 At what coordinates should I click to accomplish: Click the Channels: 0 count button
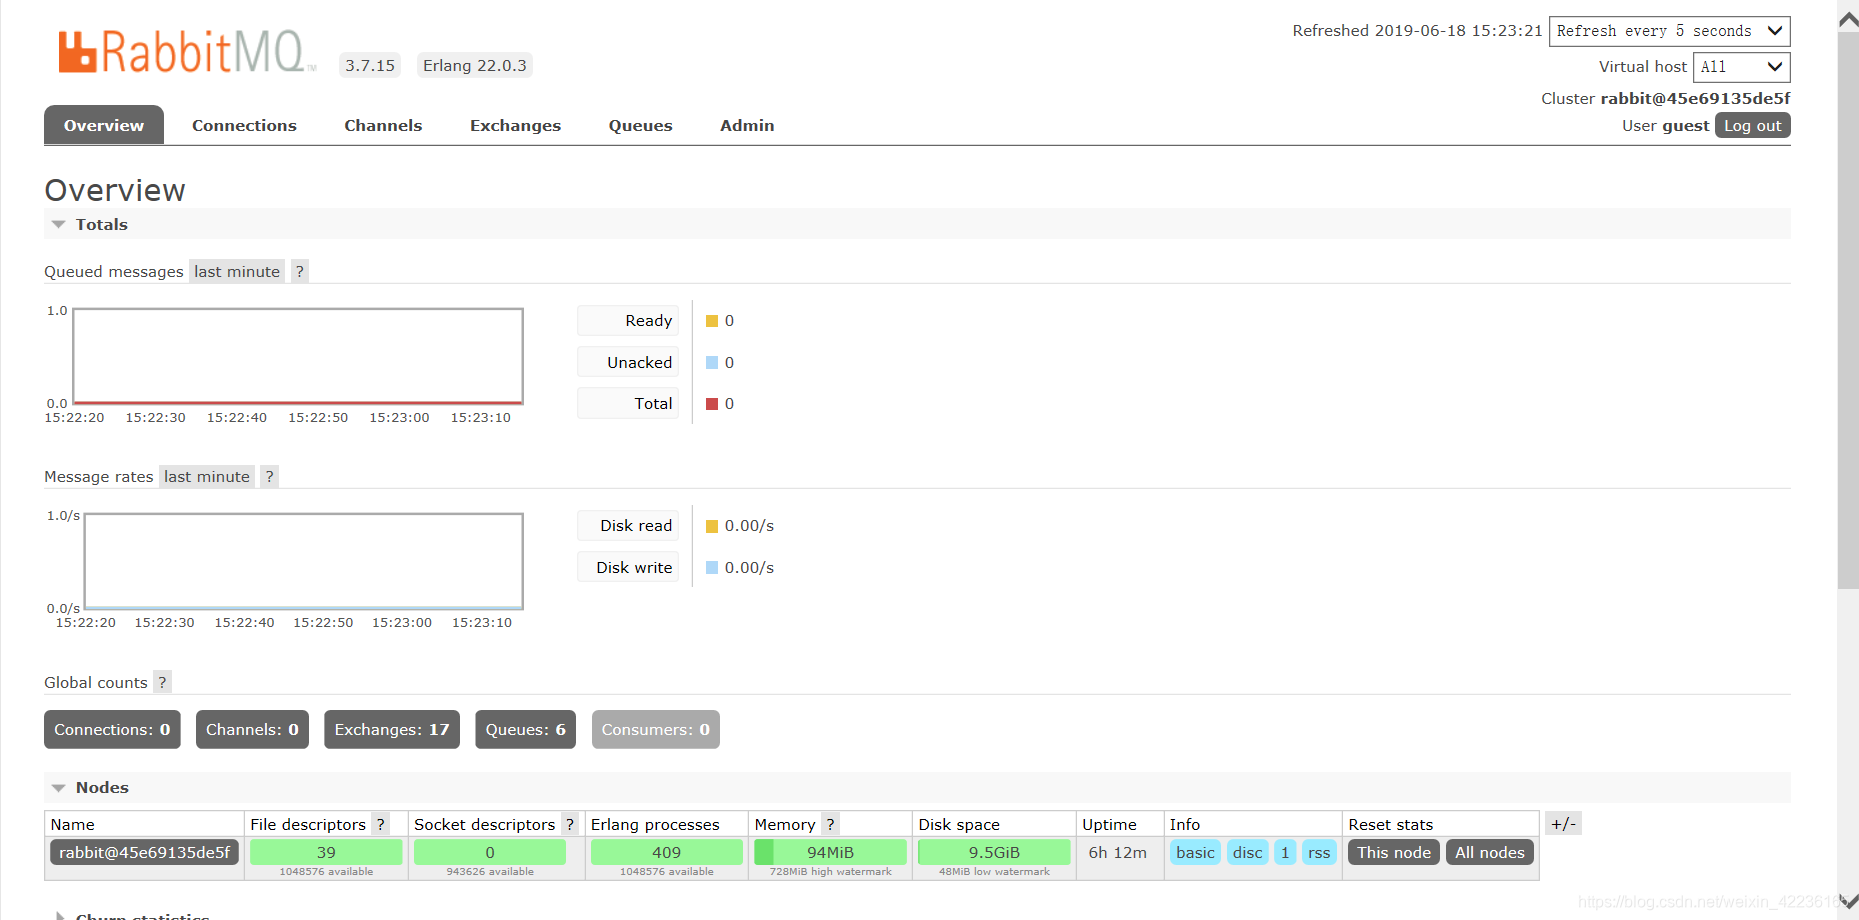pyautogui.click(x=252, y=729)
